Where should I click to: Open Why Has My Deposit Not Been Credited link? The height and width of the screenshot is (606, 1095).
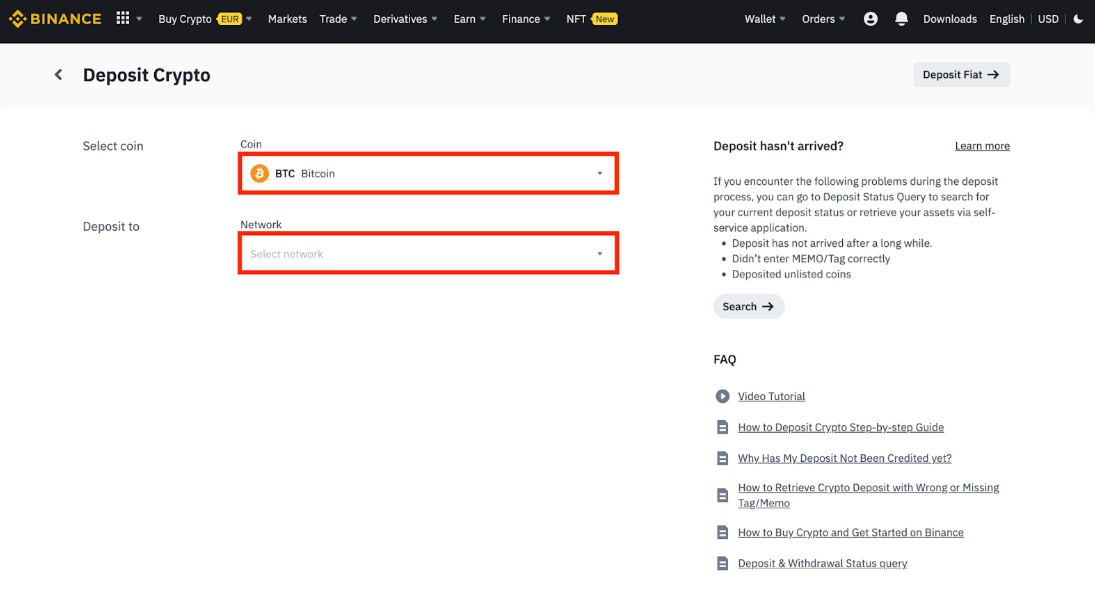point(844,458)
